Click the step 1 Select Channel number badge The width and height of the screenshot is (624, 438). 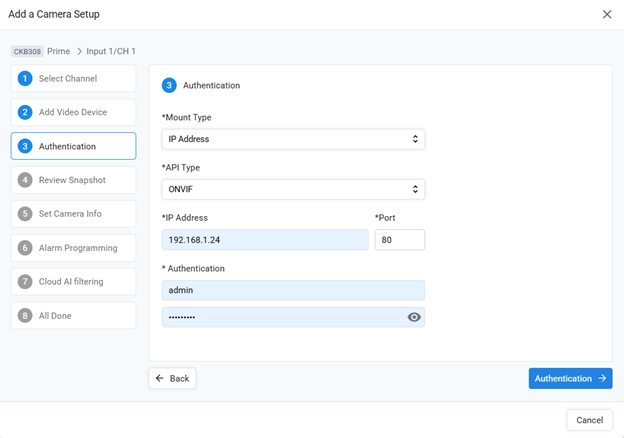pyautogui.click(x=25, y=78)
